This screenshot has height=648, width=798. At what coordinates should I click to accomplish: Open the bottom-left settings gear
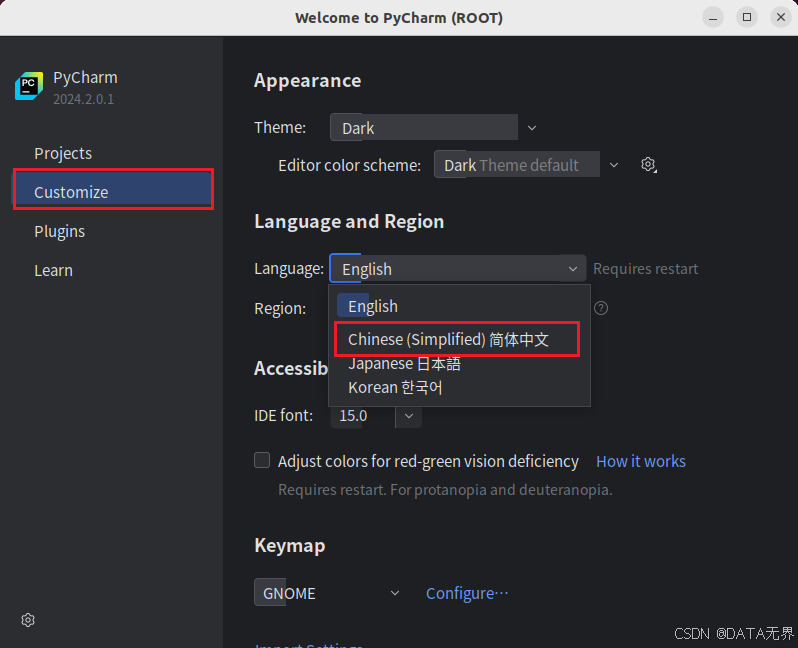point(28,619)
